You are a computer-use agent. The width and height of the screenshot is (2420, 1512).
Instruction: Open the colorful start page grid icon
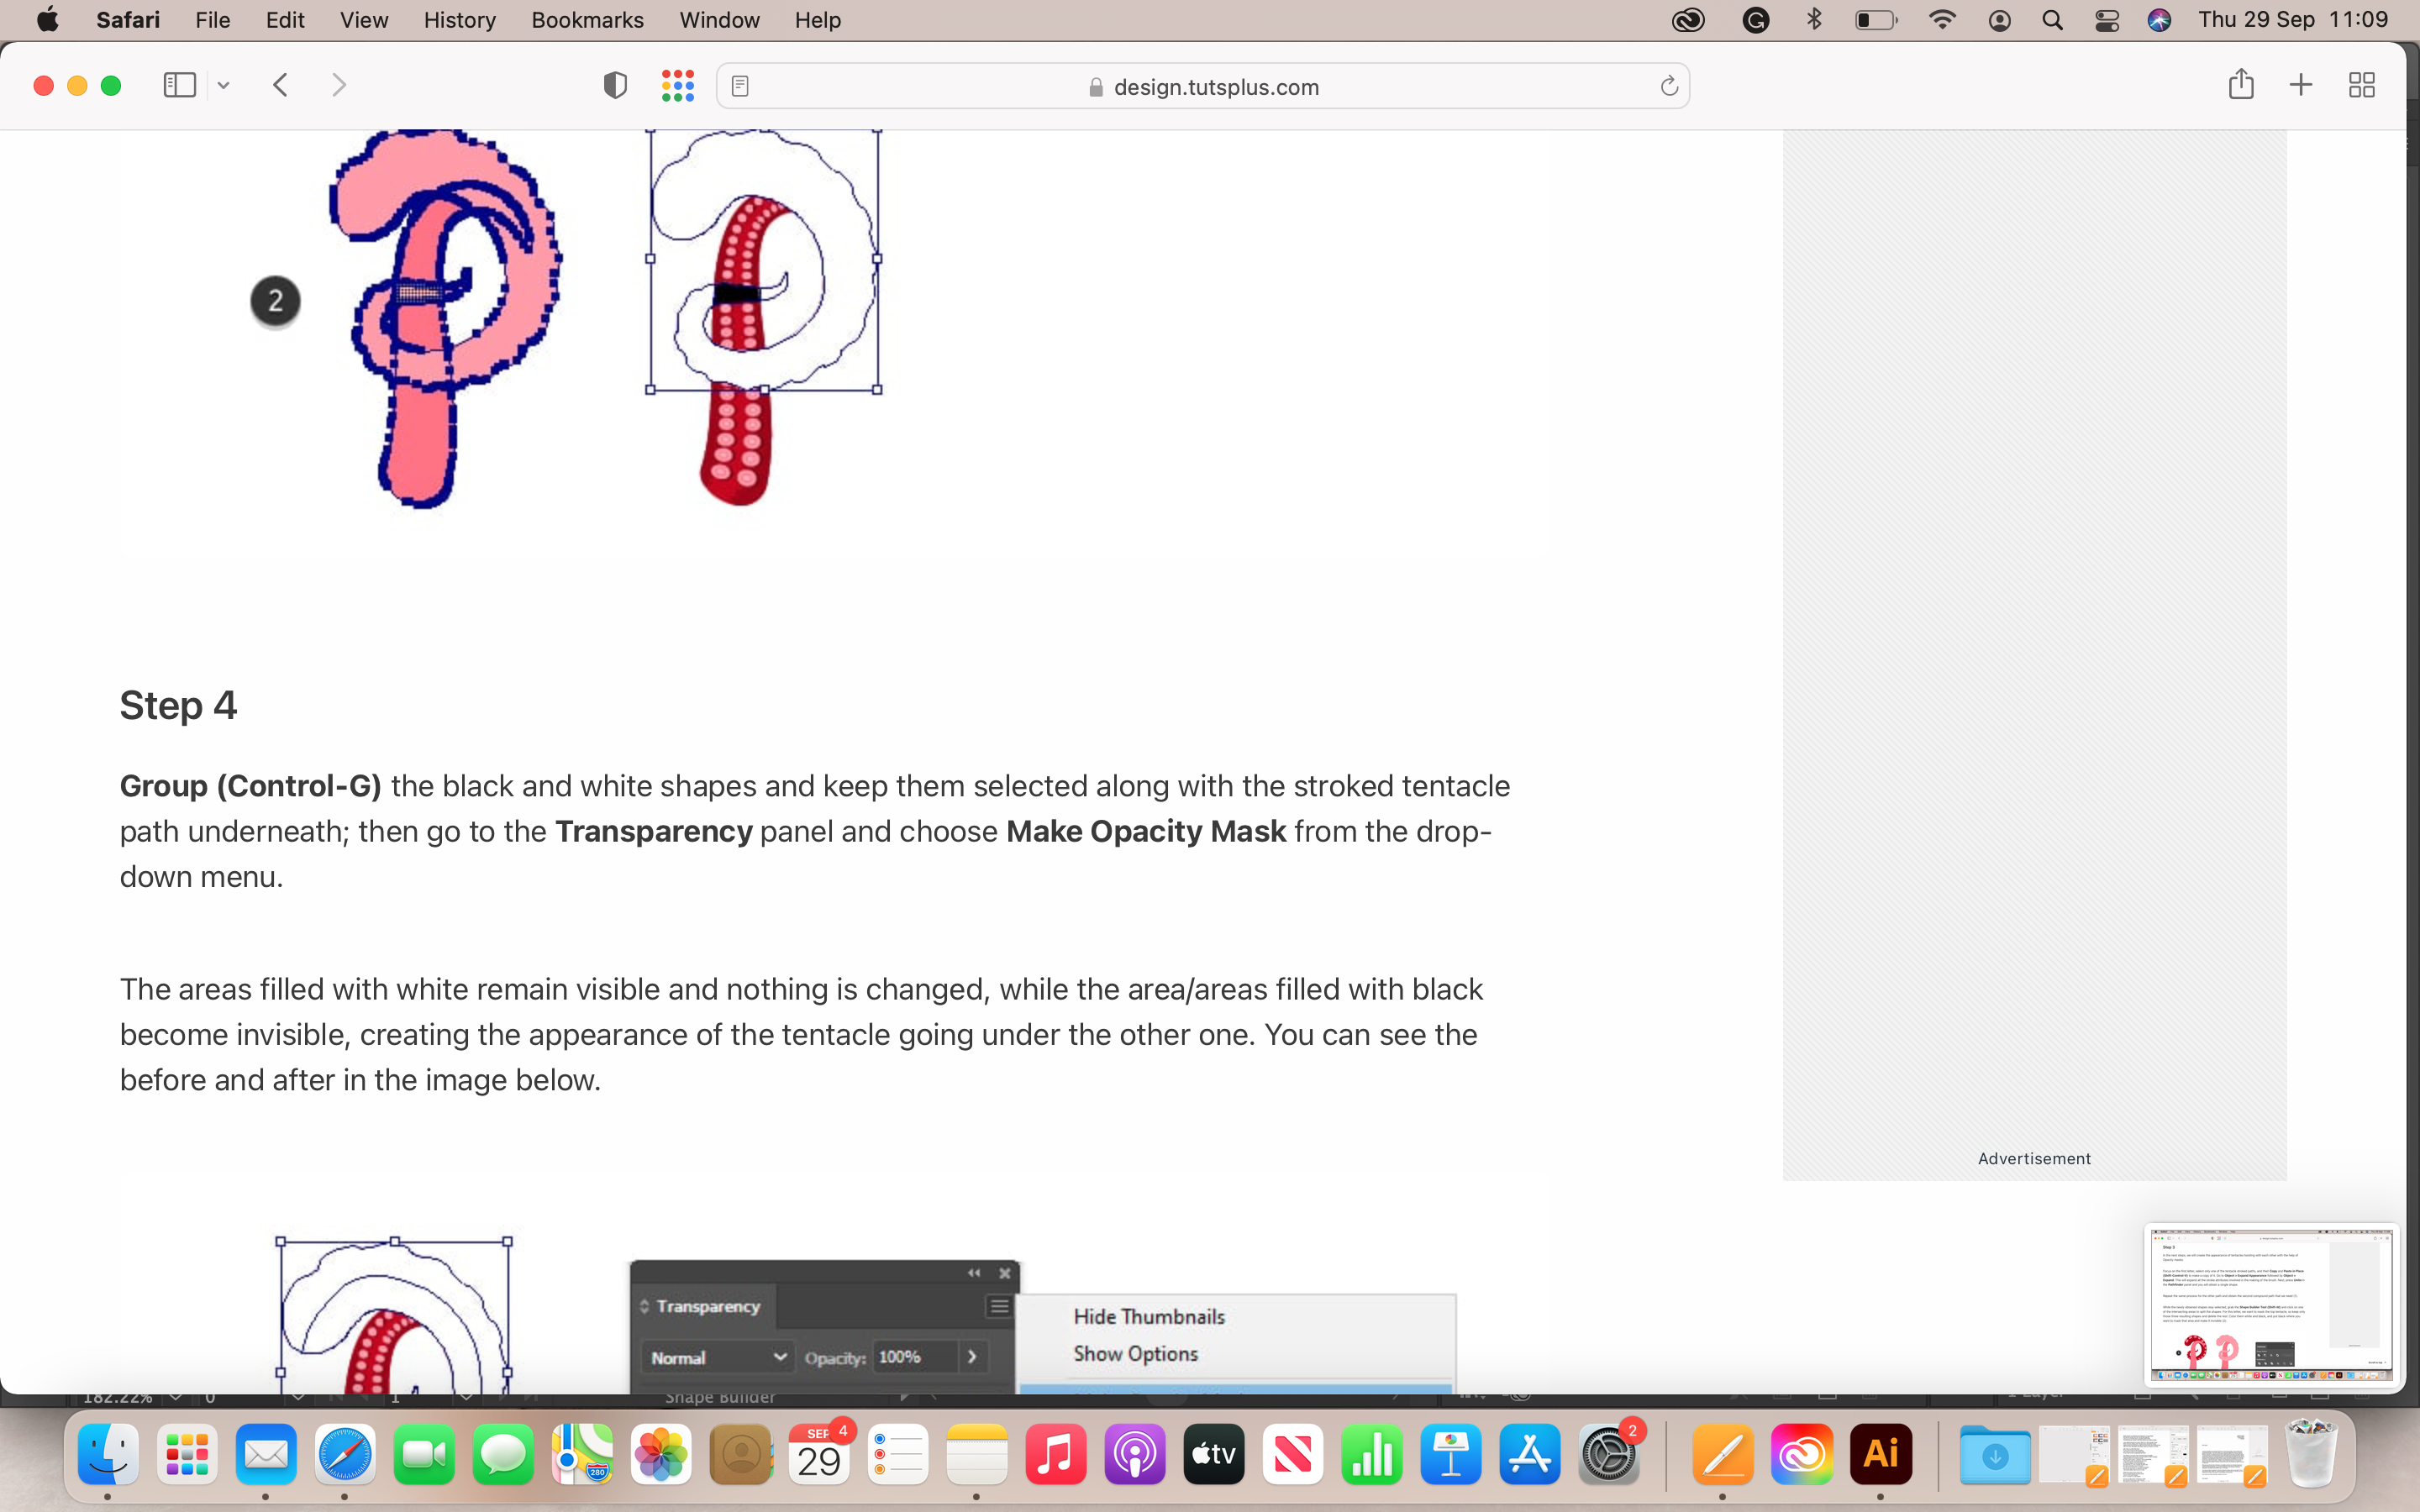(x=678, y=86)
